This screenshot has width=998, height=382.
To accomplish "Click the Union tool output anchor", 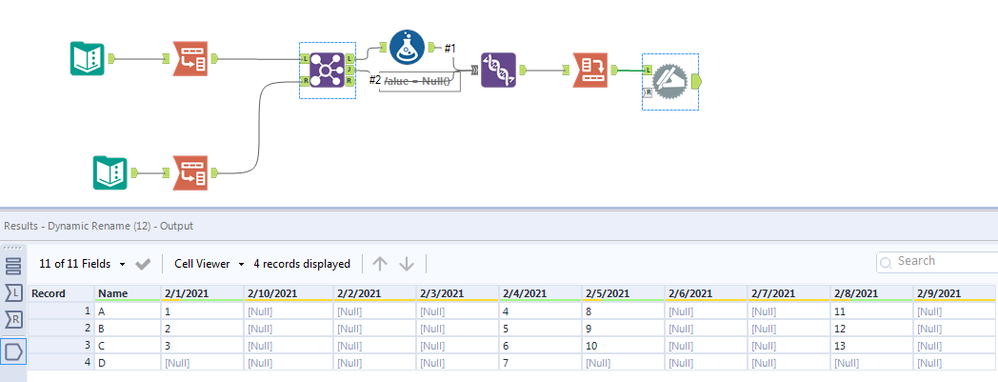I will click(523, 70).
